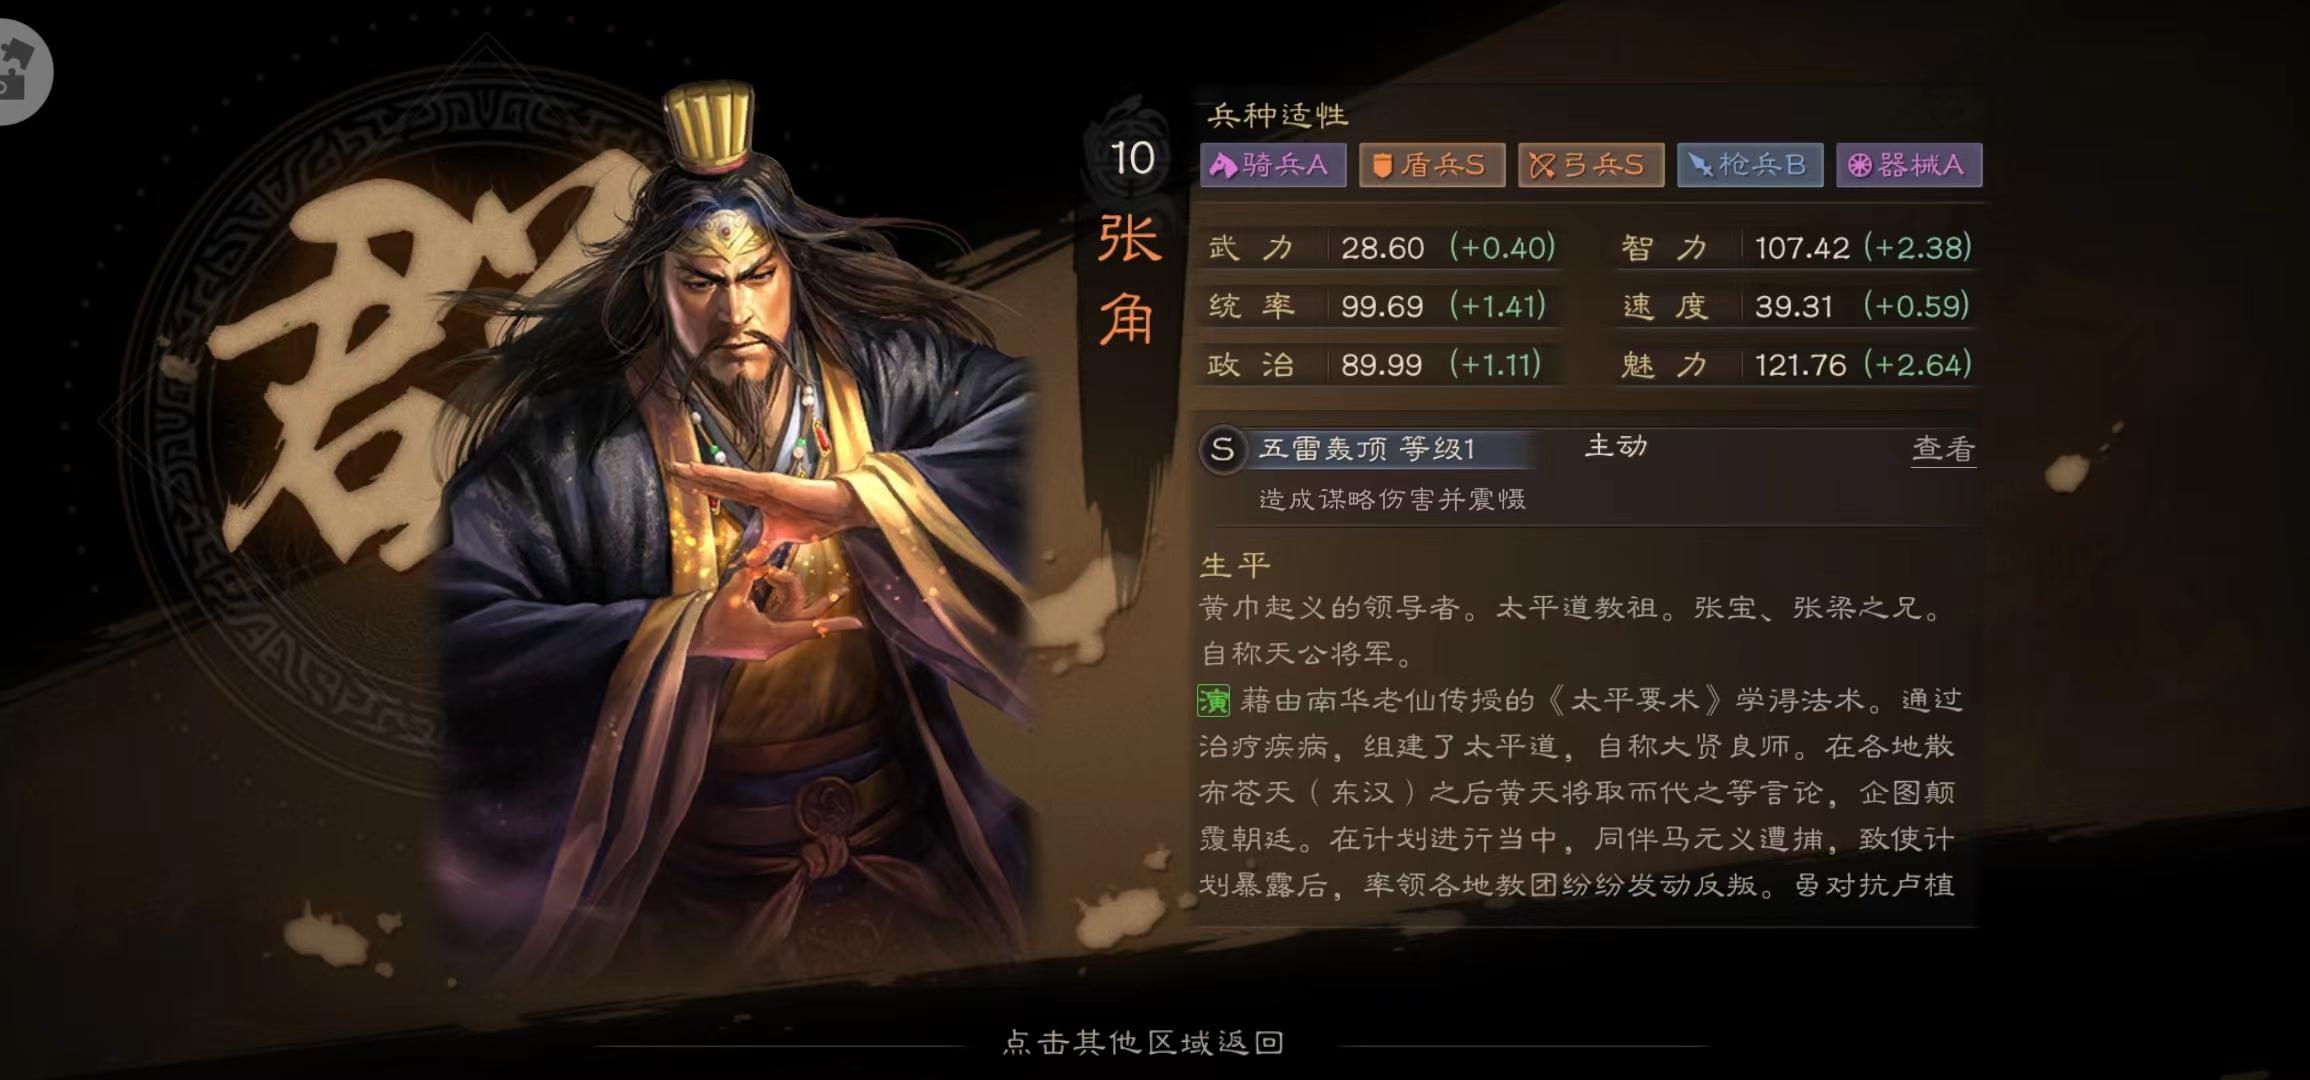The image size is (2310, 1080).
Task: Click 点击其他区域返回 to go back
Action: click(1143, 1042)
